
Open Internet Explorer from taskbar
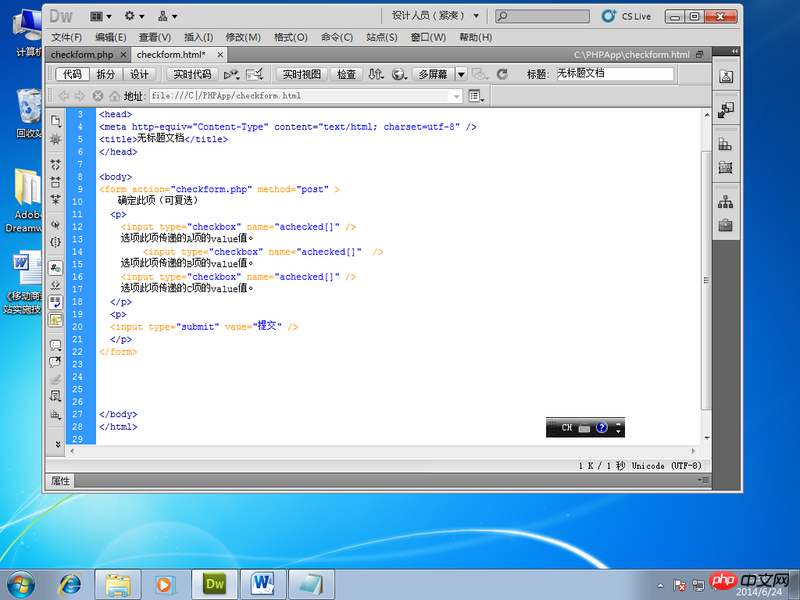tap(70, 584)
